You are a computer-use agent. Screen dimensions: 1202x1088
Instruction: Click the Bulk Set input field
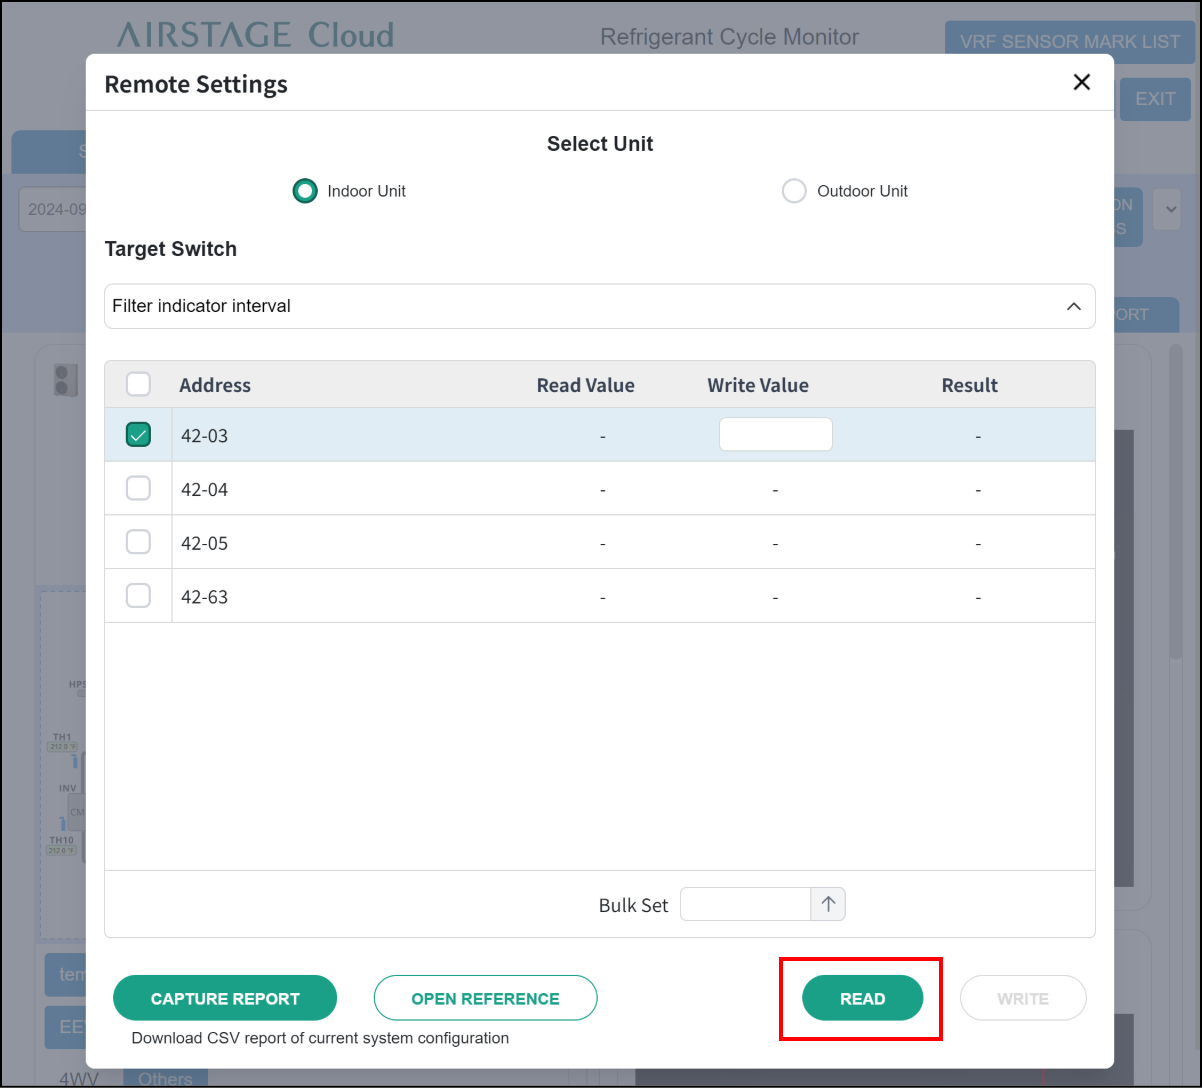745,904
